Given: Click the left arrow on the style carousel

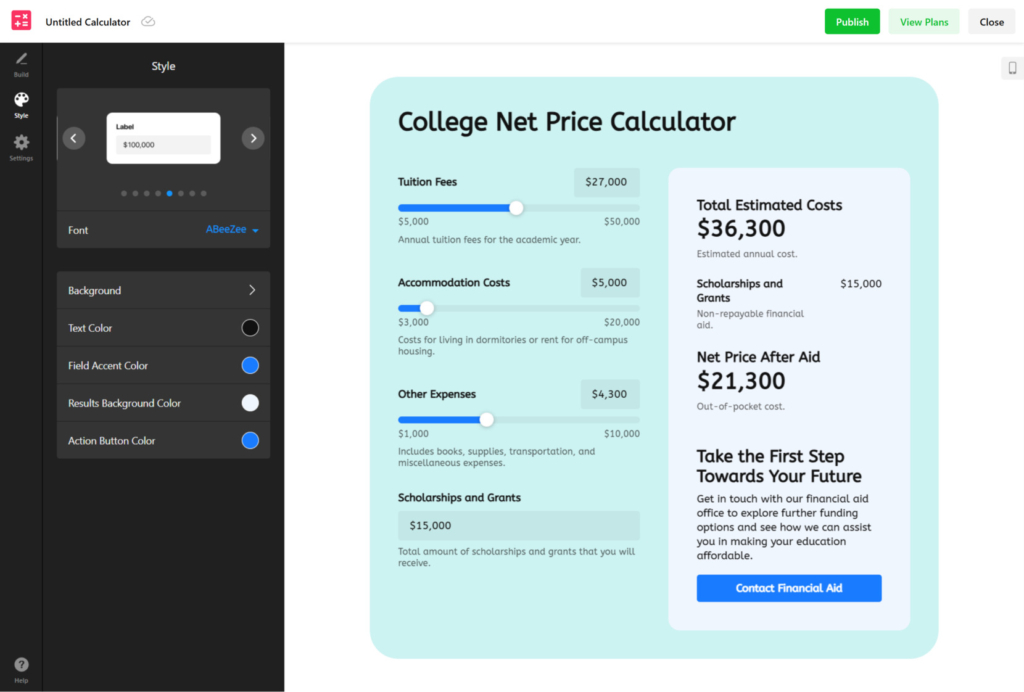Looking at the screenshot, I should point(74,138).
